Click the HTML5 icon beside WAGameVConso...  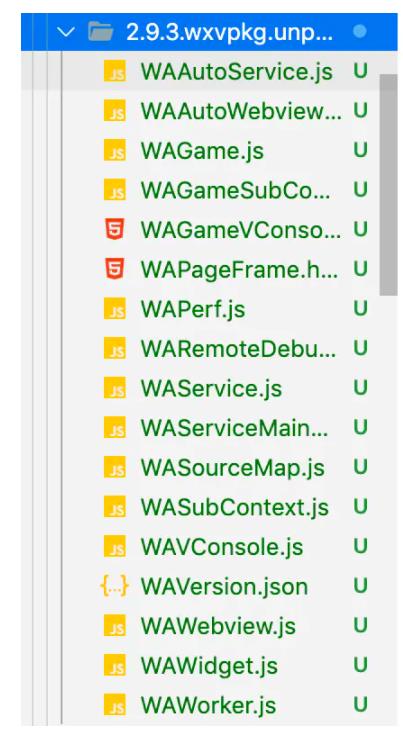click(115, 230)
